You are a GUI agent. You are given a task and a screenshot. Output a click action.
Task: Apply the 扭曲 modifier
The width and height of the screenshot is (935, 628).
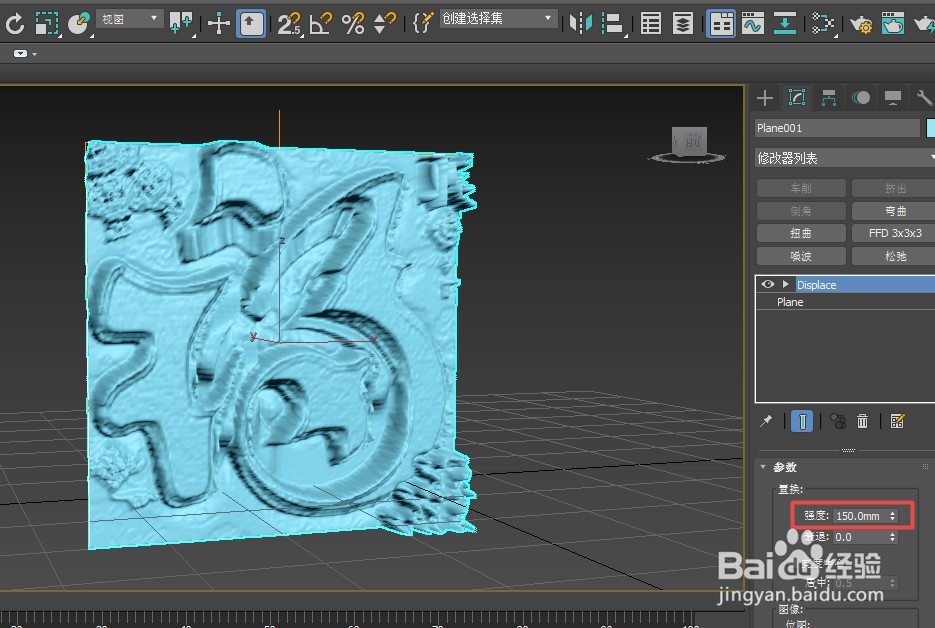pyautogui.click(x=801, y=233)
